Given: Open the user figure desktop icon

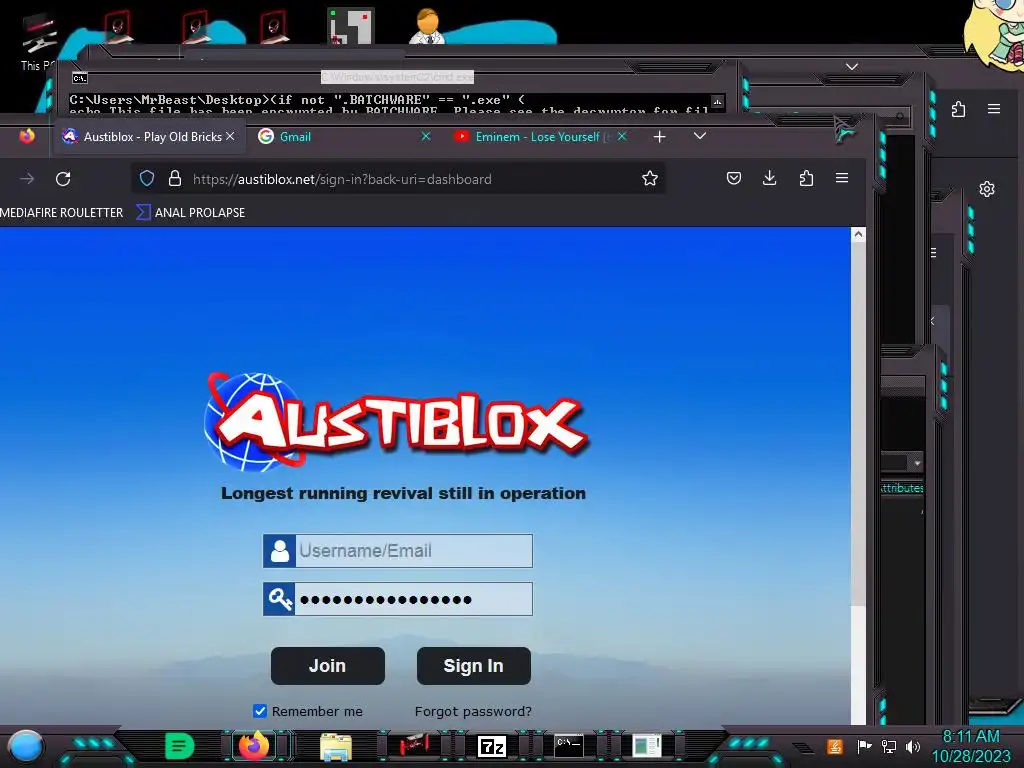Looking at the screenshot, I should pyautogui.click(x=427, y=26).
